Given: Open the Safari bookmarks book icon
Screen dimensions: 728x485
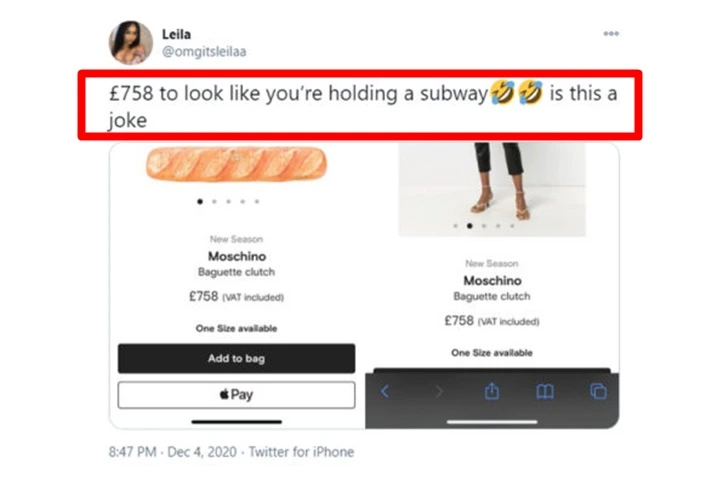Looking at the screenshot, I should 545,392.
